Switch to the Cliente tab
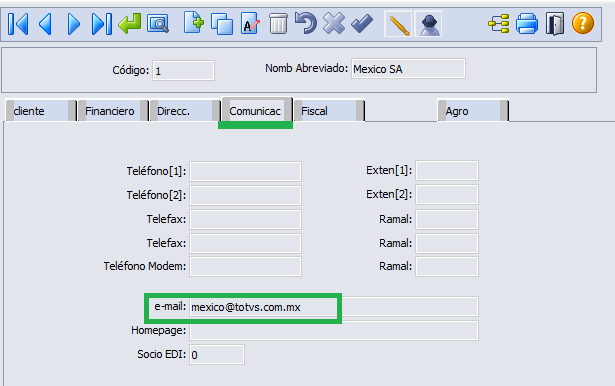615x386 pixels. [41, 111]
